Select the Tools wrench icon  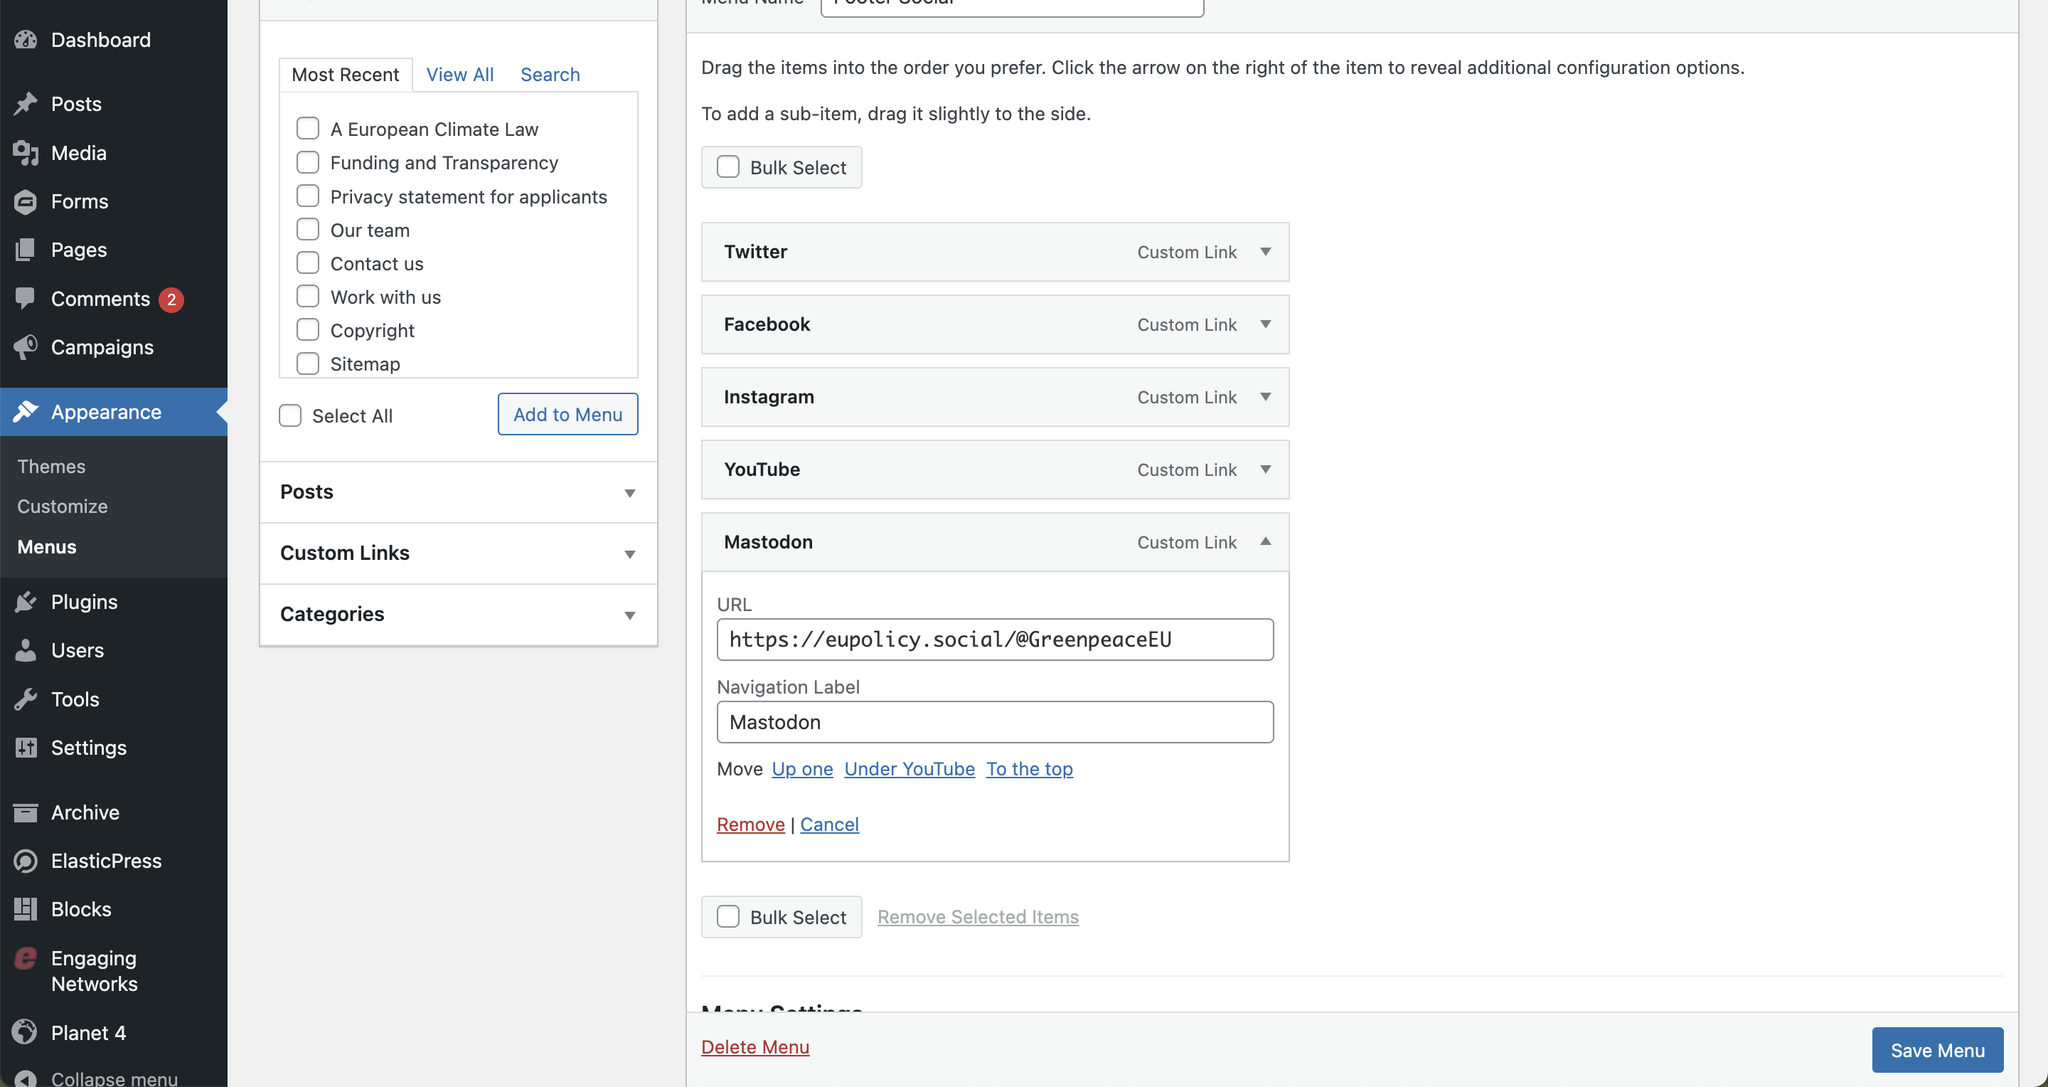(x=26, y=699)
